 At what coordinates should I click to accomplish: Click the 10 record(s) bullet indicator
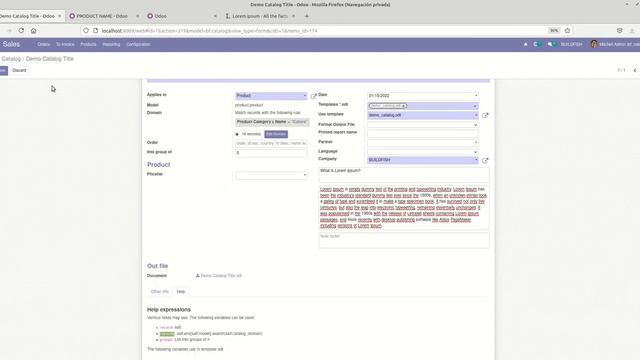tap(237, 134)
